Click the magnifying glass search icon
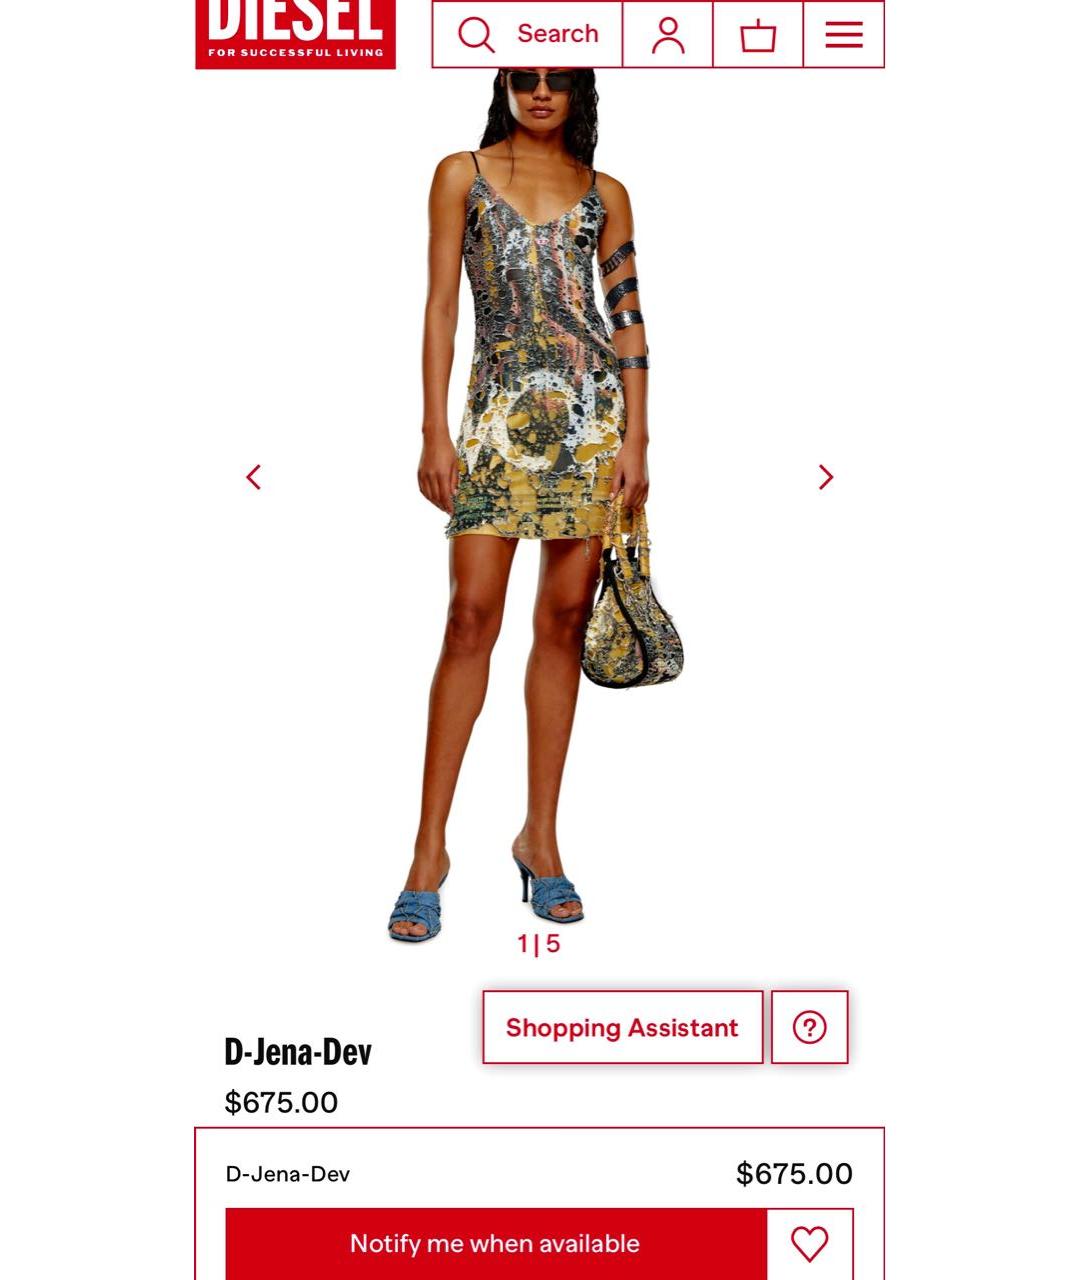 click(x=476, y=34)
